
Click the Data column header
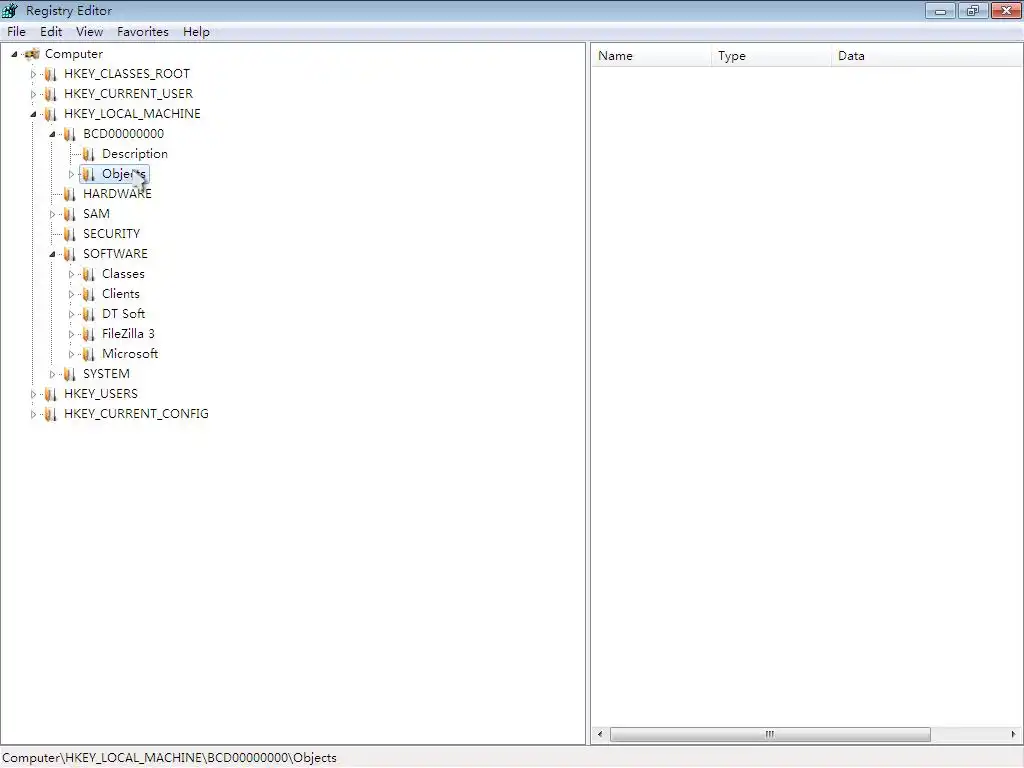(x=927, y=56)
